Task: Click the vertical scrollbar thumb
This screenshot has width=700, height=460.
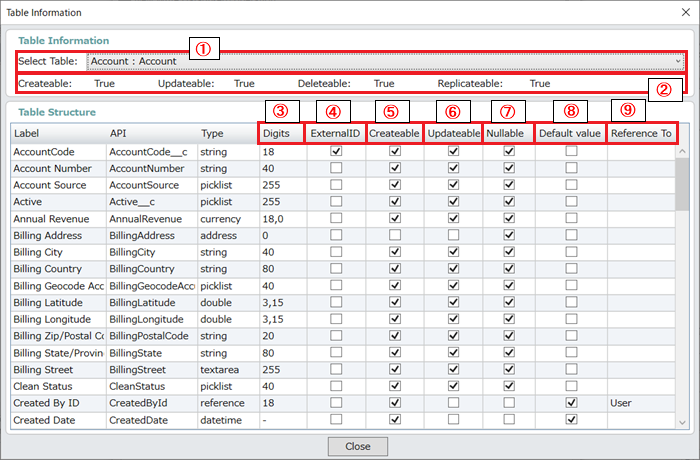Action: pos(682,184)
